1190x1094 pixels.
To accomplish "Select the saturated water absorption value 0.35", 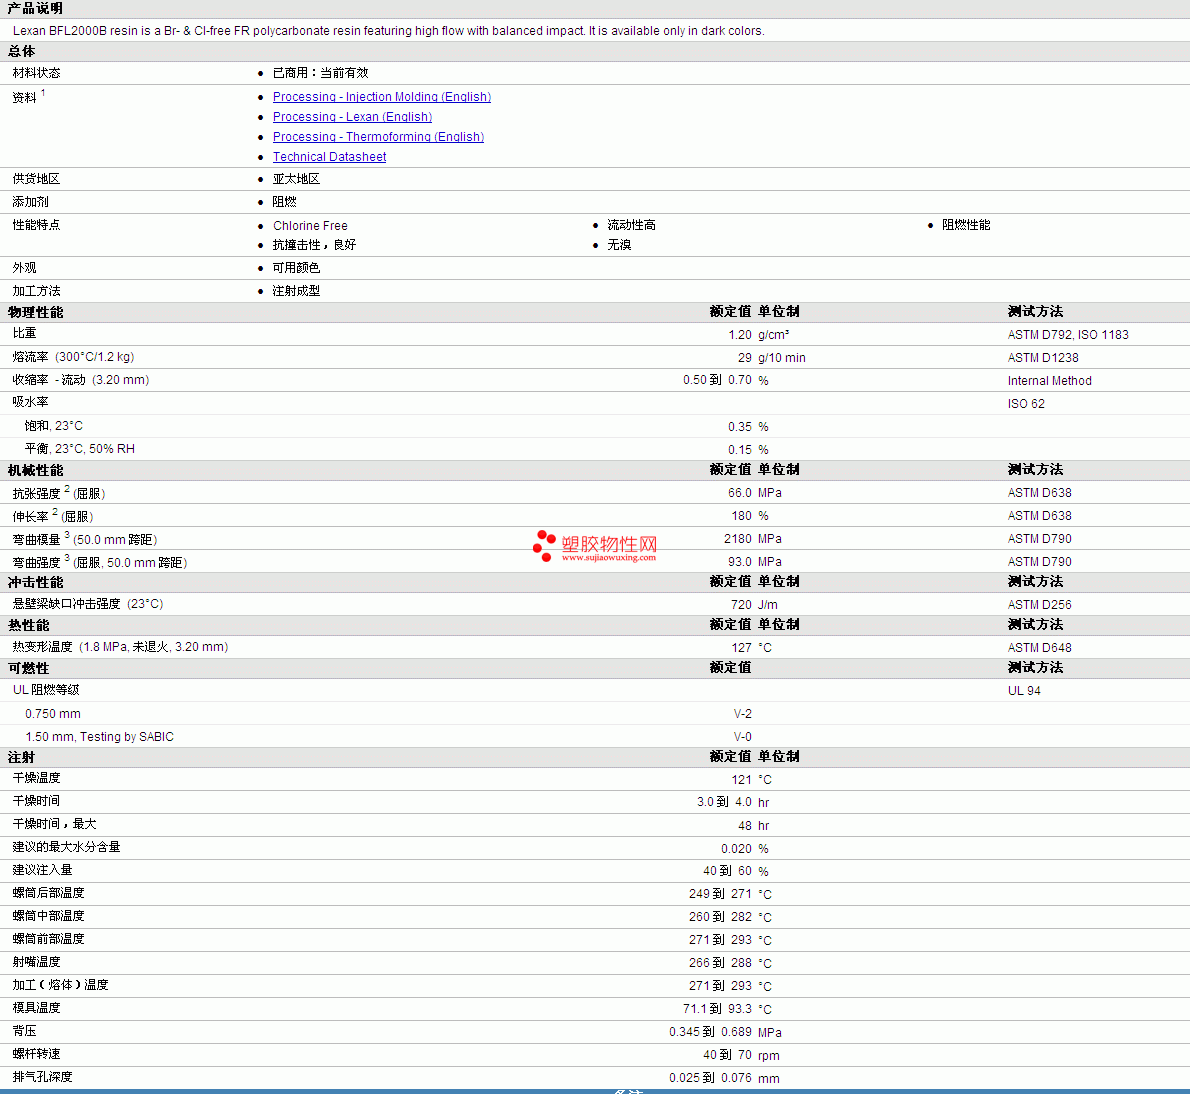I will 740,427.
